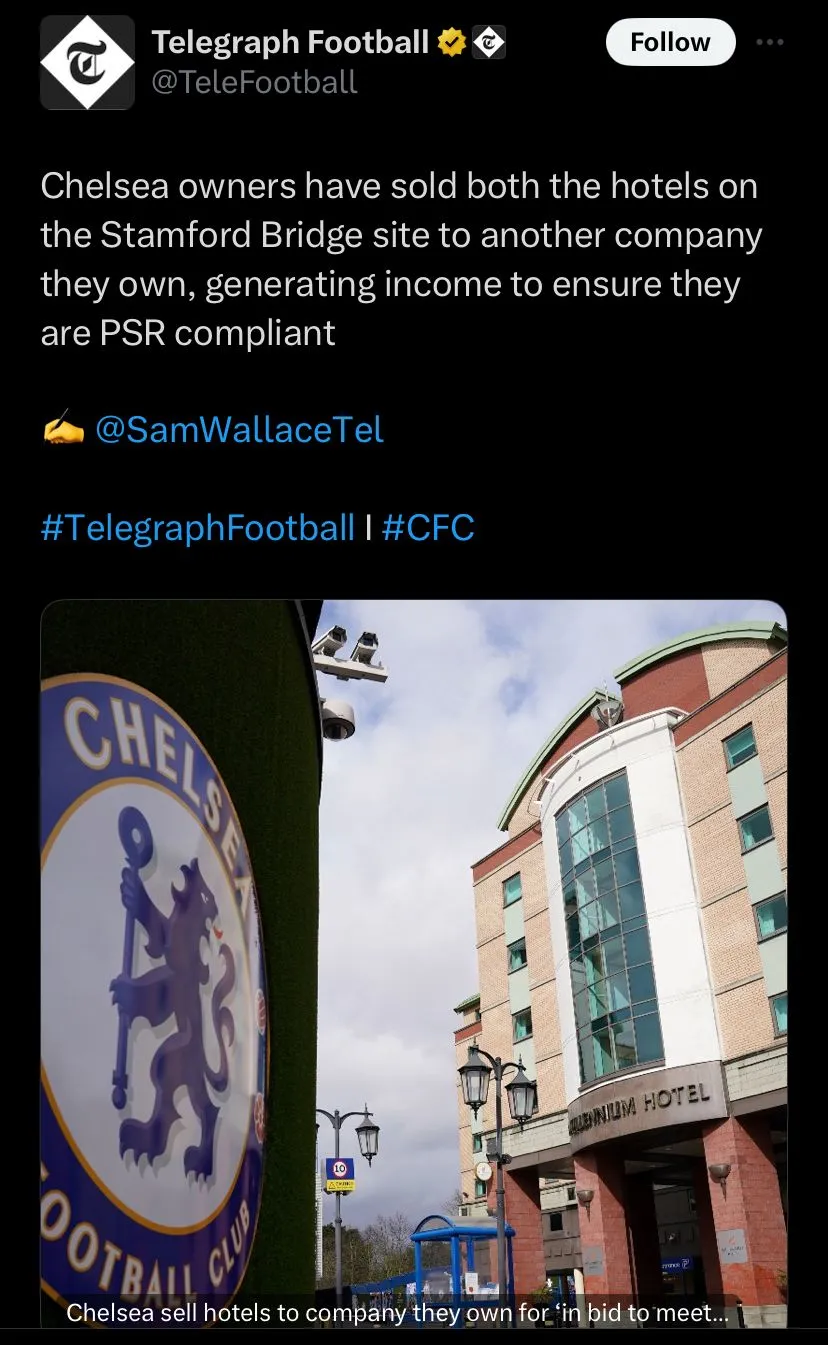Open the three-dot more options menu
Image resolution: width=828 pixels, height=1345 pixels.
(770, 43)
